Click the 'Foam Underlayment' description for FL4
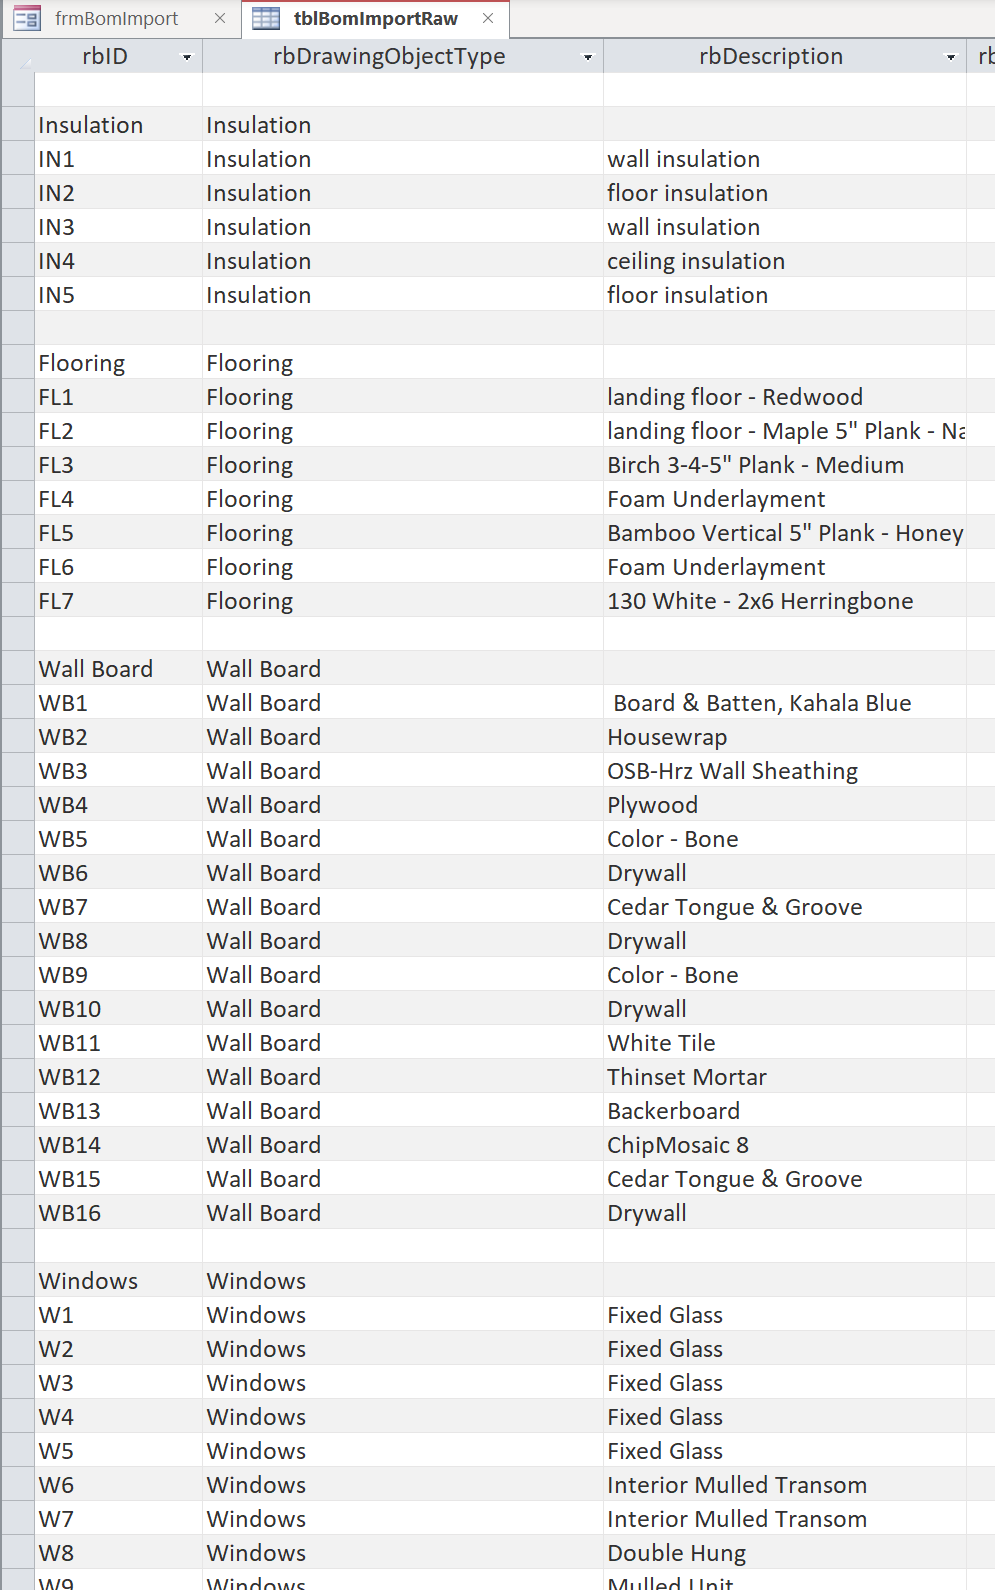This screenshot has width=995, height=1590. pyautogui.click(x=716, y=499)
